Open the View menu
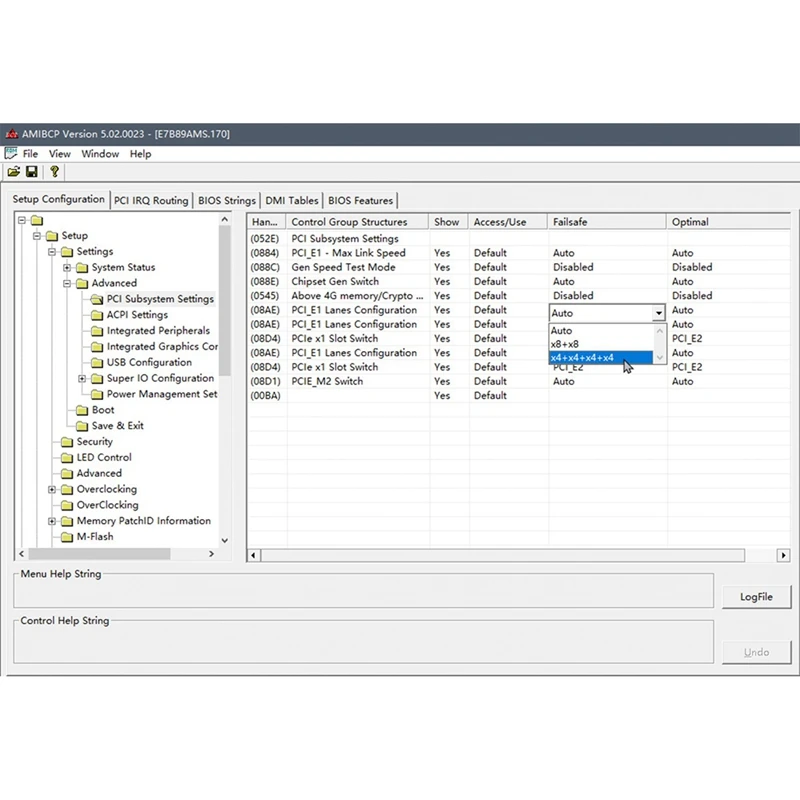This screenshot has height=800, width=800. (60, 154)
